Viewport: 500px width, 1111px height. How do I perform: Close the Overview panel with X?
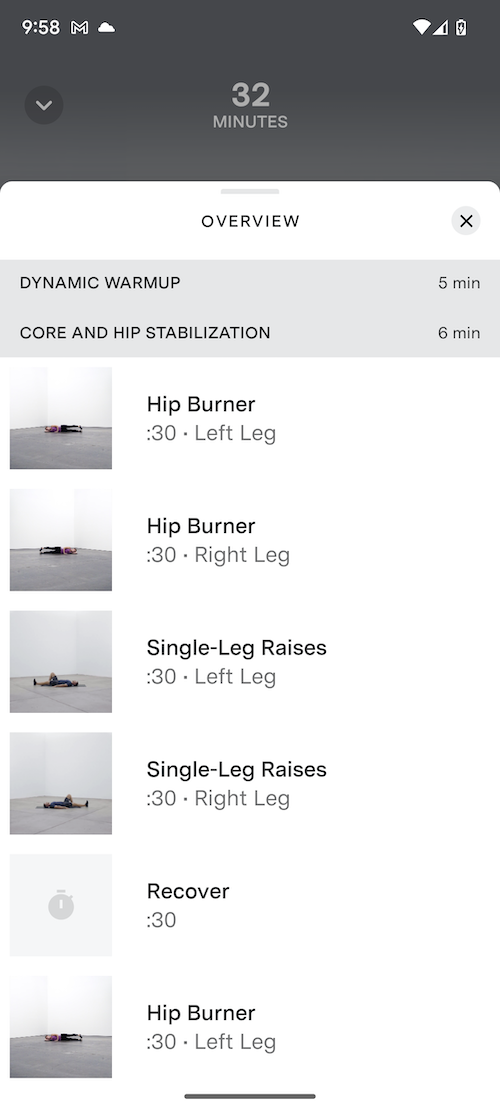[465, 221]
